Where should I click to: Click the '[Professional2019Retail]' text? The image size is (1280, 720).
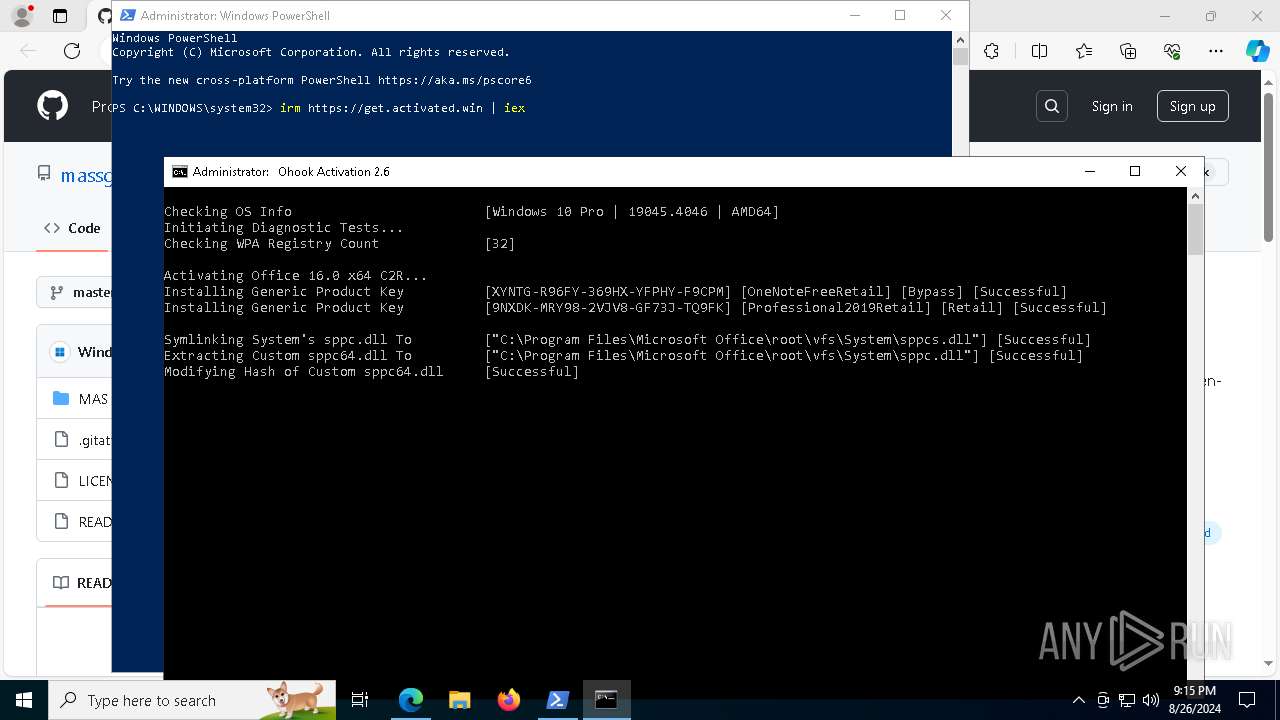836,308
